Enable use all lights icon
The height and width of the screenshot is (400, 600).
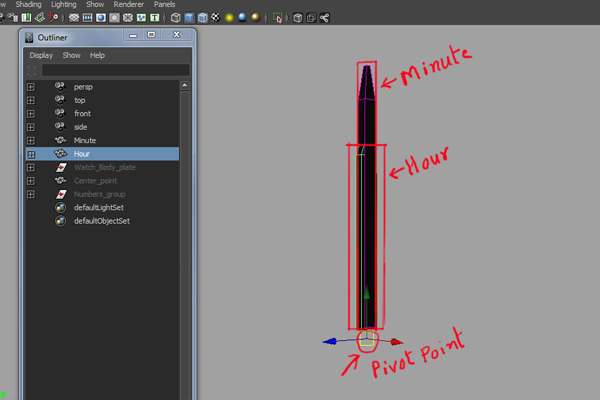(x=229, y=18)
